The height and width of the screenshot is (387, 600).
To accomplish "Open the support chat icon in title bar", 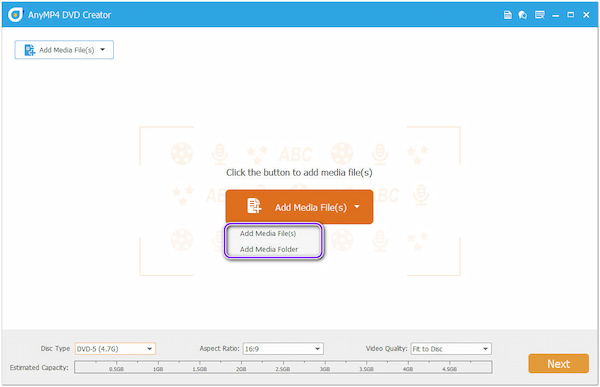I will [x=523, y=15].
